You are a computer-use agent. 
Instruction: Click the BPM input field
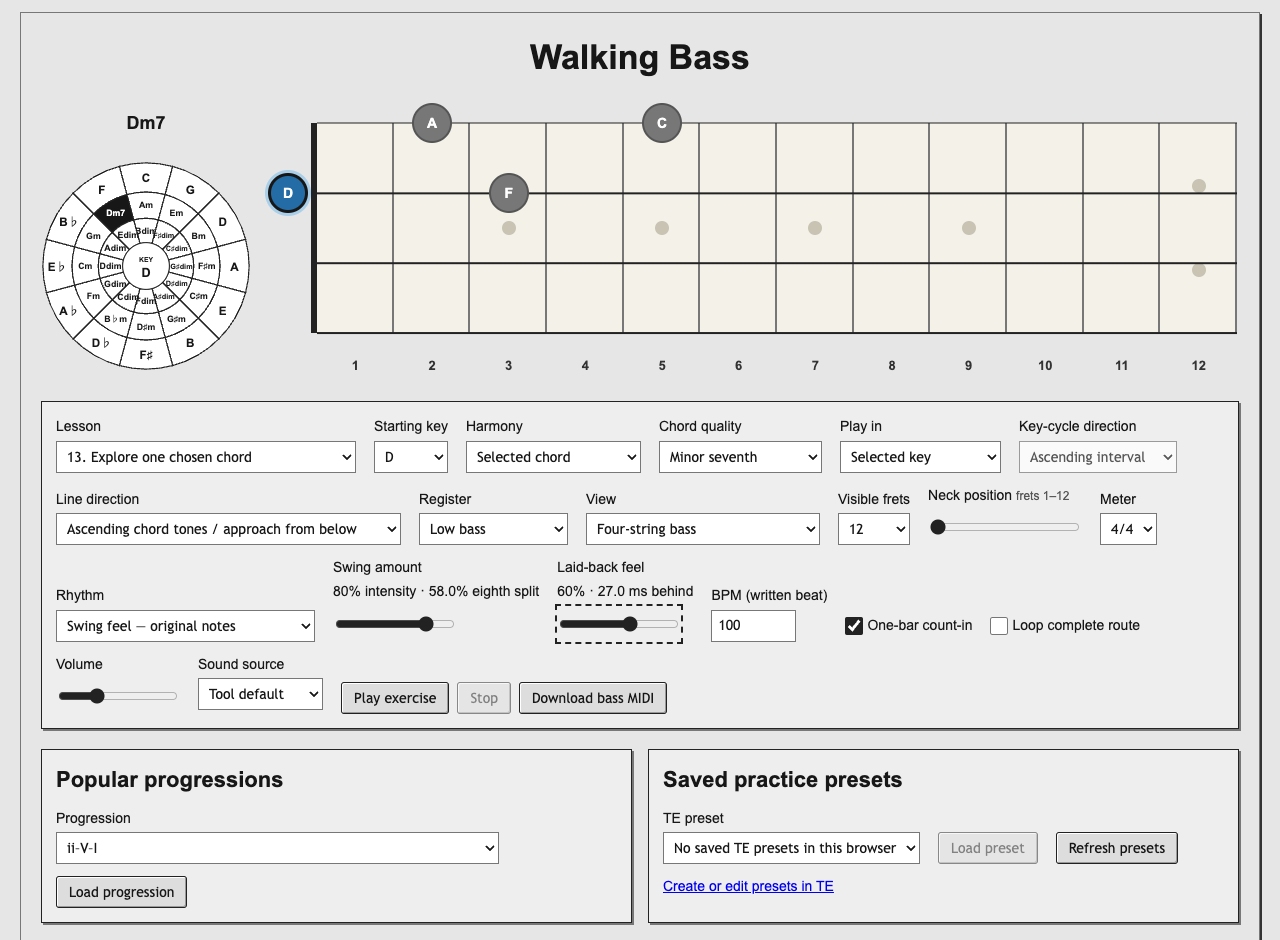[x=753, y=625]
